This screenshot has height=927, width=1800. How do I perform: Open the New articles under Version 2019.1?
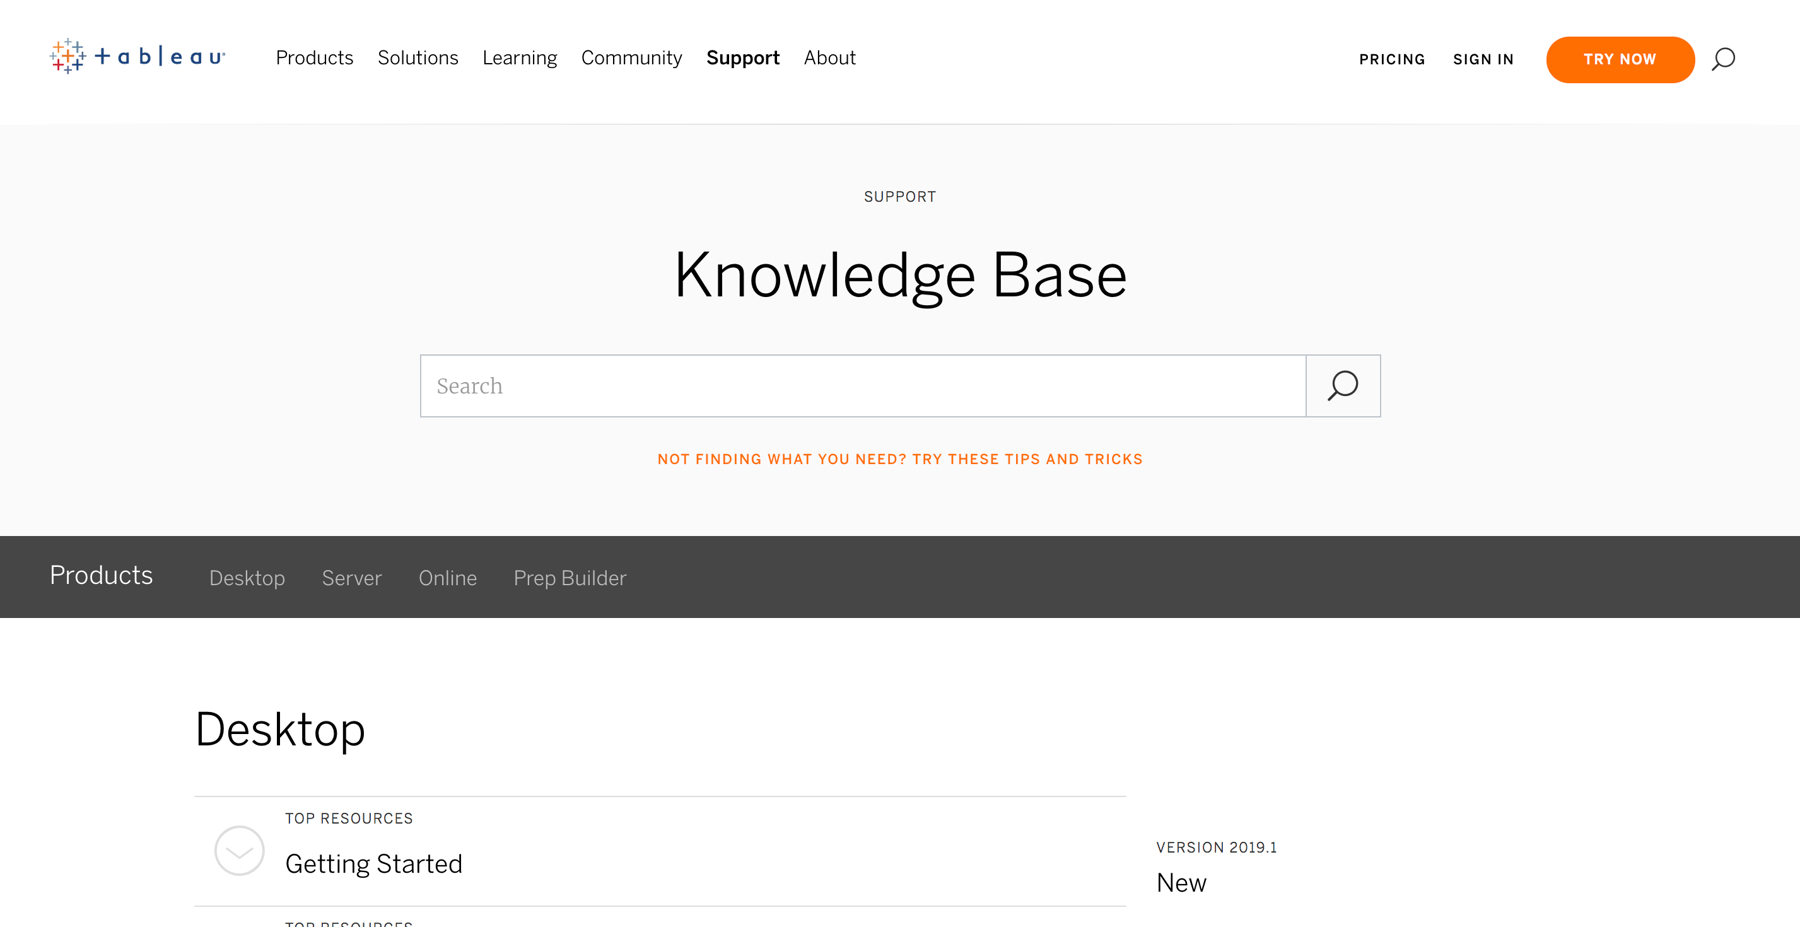pos(1181,883)
